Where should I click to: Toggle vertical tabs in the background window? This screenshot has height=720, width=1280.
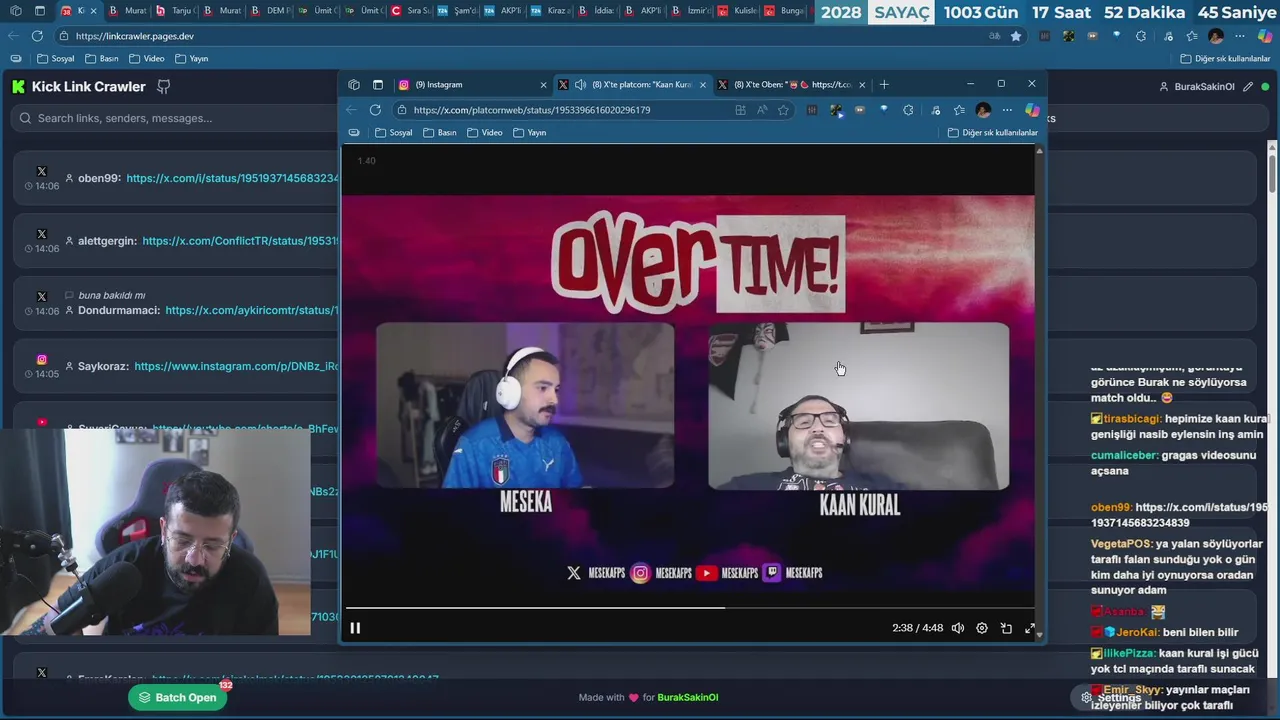click(x=40, y=11)
